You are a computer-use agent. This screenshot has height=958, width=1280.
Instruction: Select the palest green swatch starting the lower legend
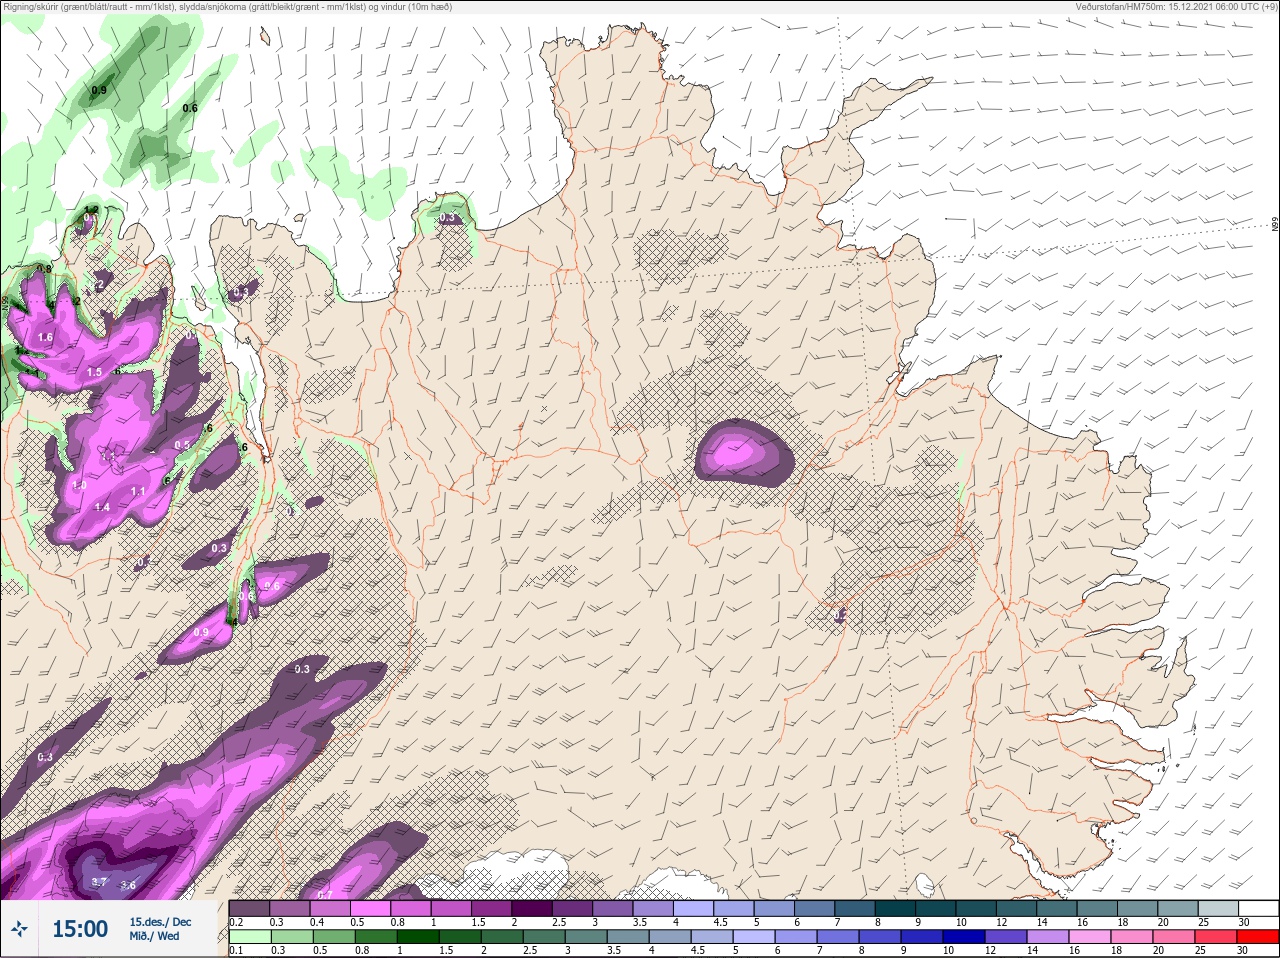(x=250, y=937)
